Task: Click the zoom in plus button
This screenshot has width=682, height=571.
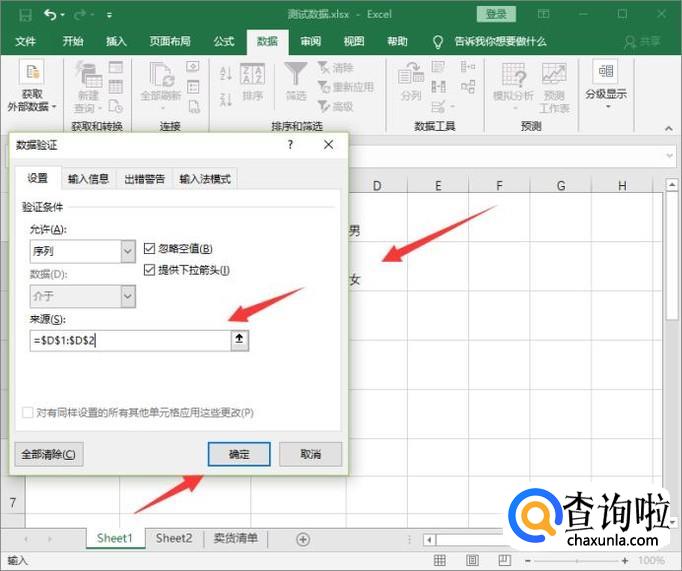Action: pyautogui.click(x=625, y=561)
